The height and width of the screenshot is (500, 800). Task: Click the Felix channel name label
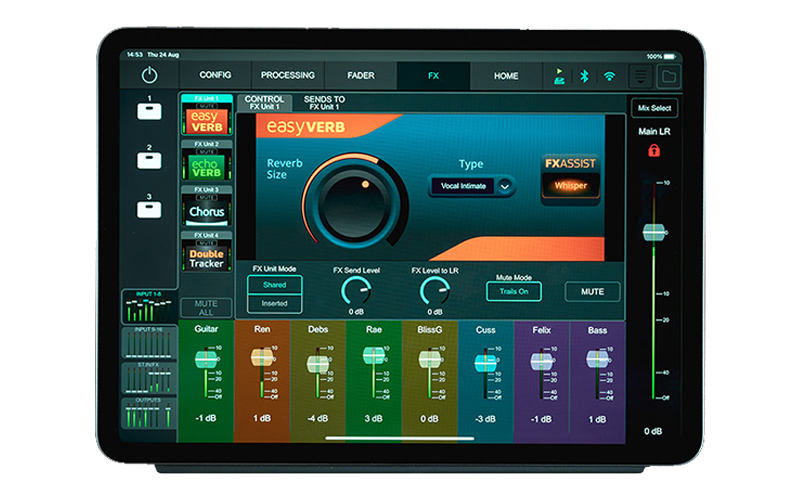point(541,330)
